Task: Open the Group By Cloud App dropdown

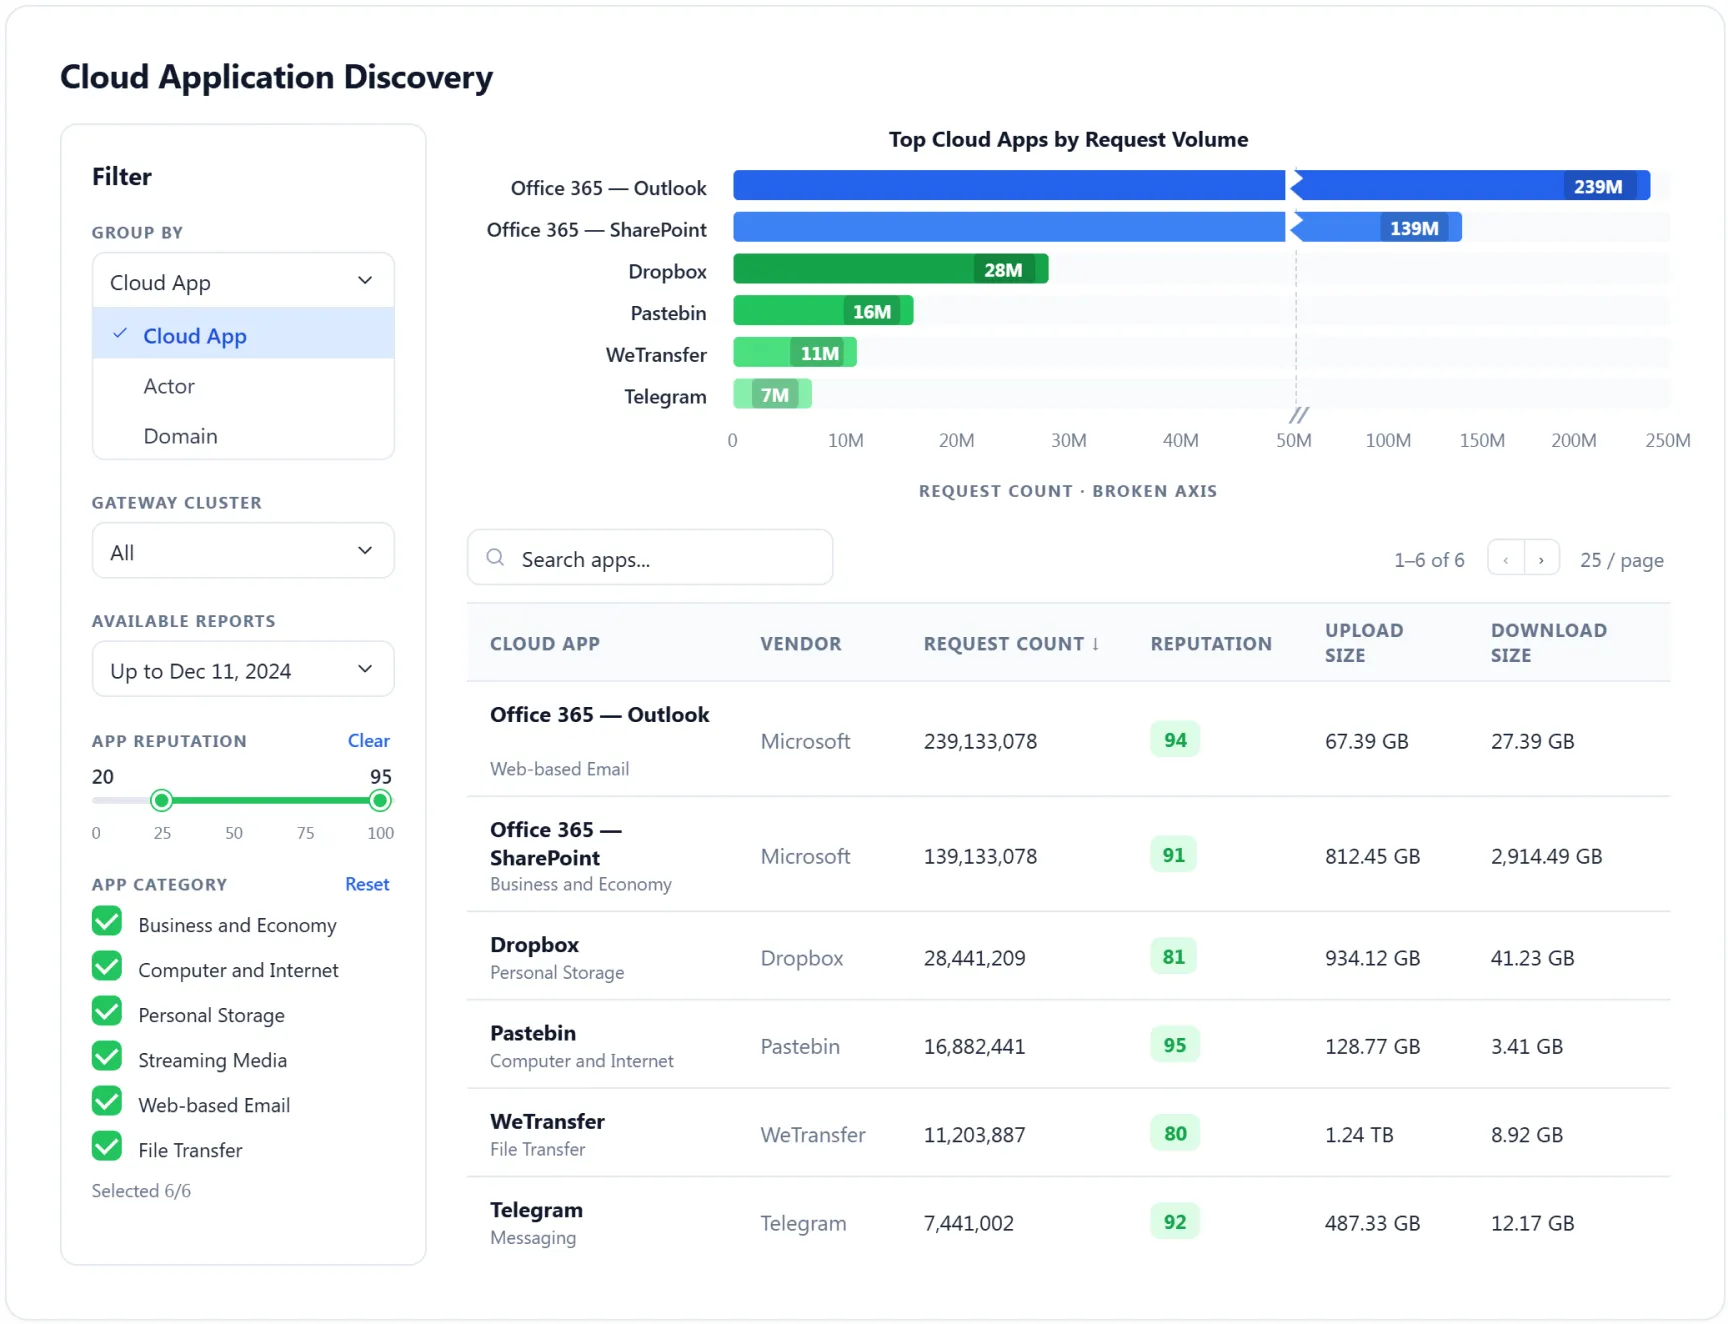Action: click(x=243, y=281)
